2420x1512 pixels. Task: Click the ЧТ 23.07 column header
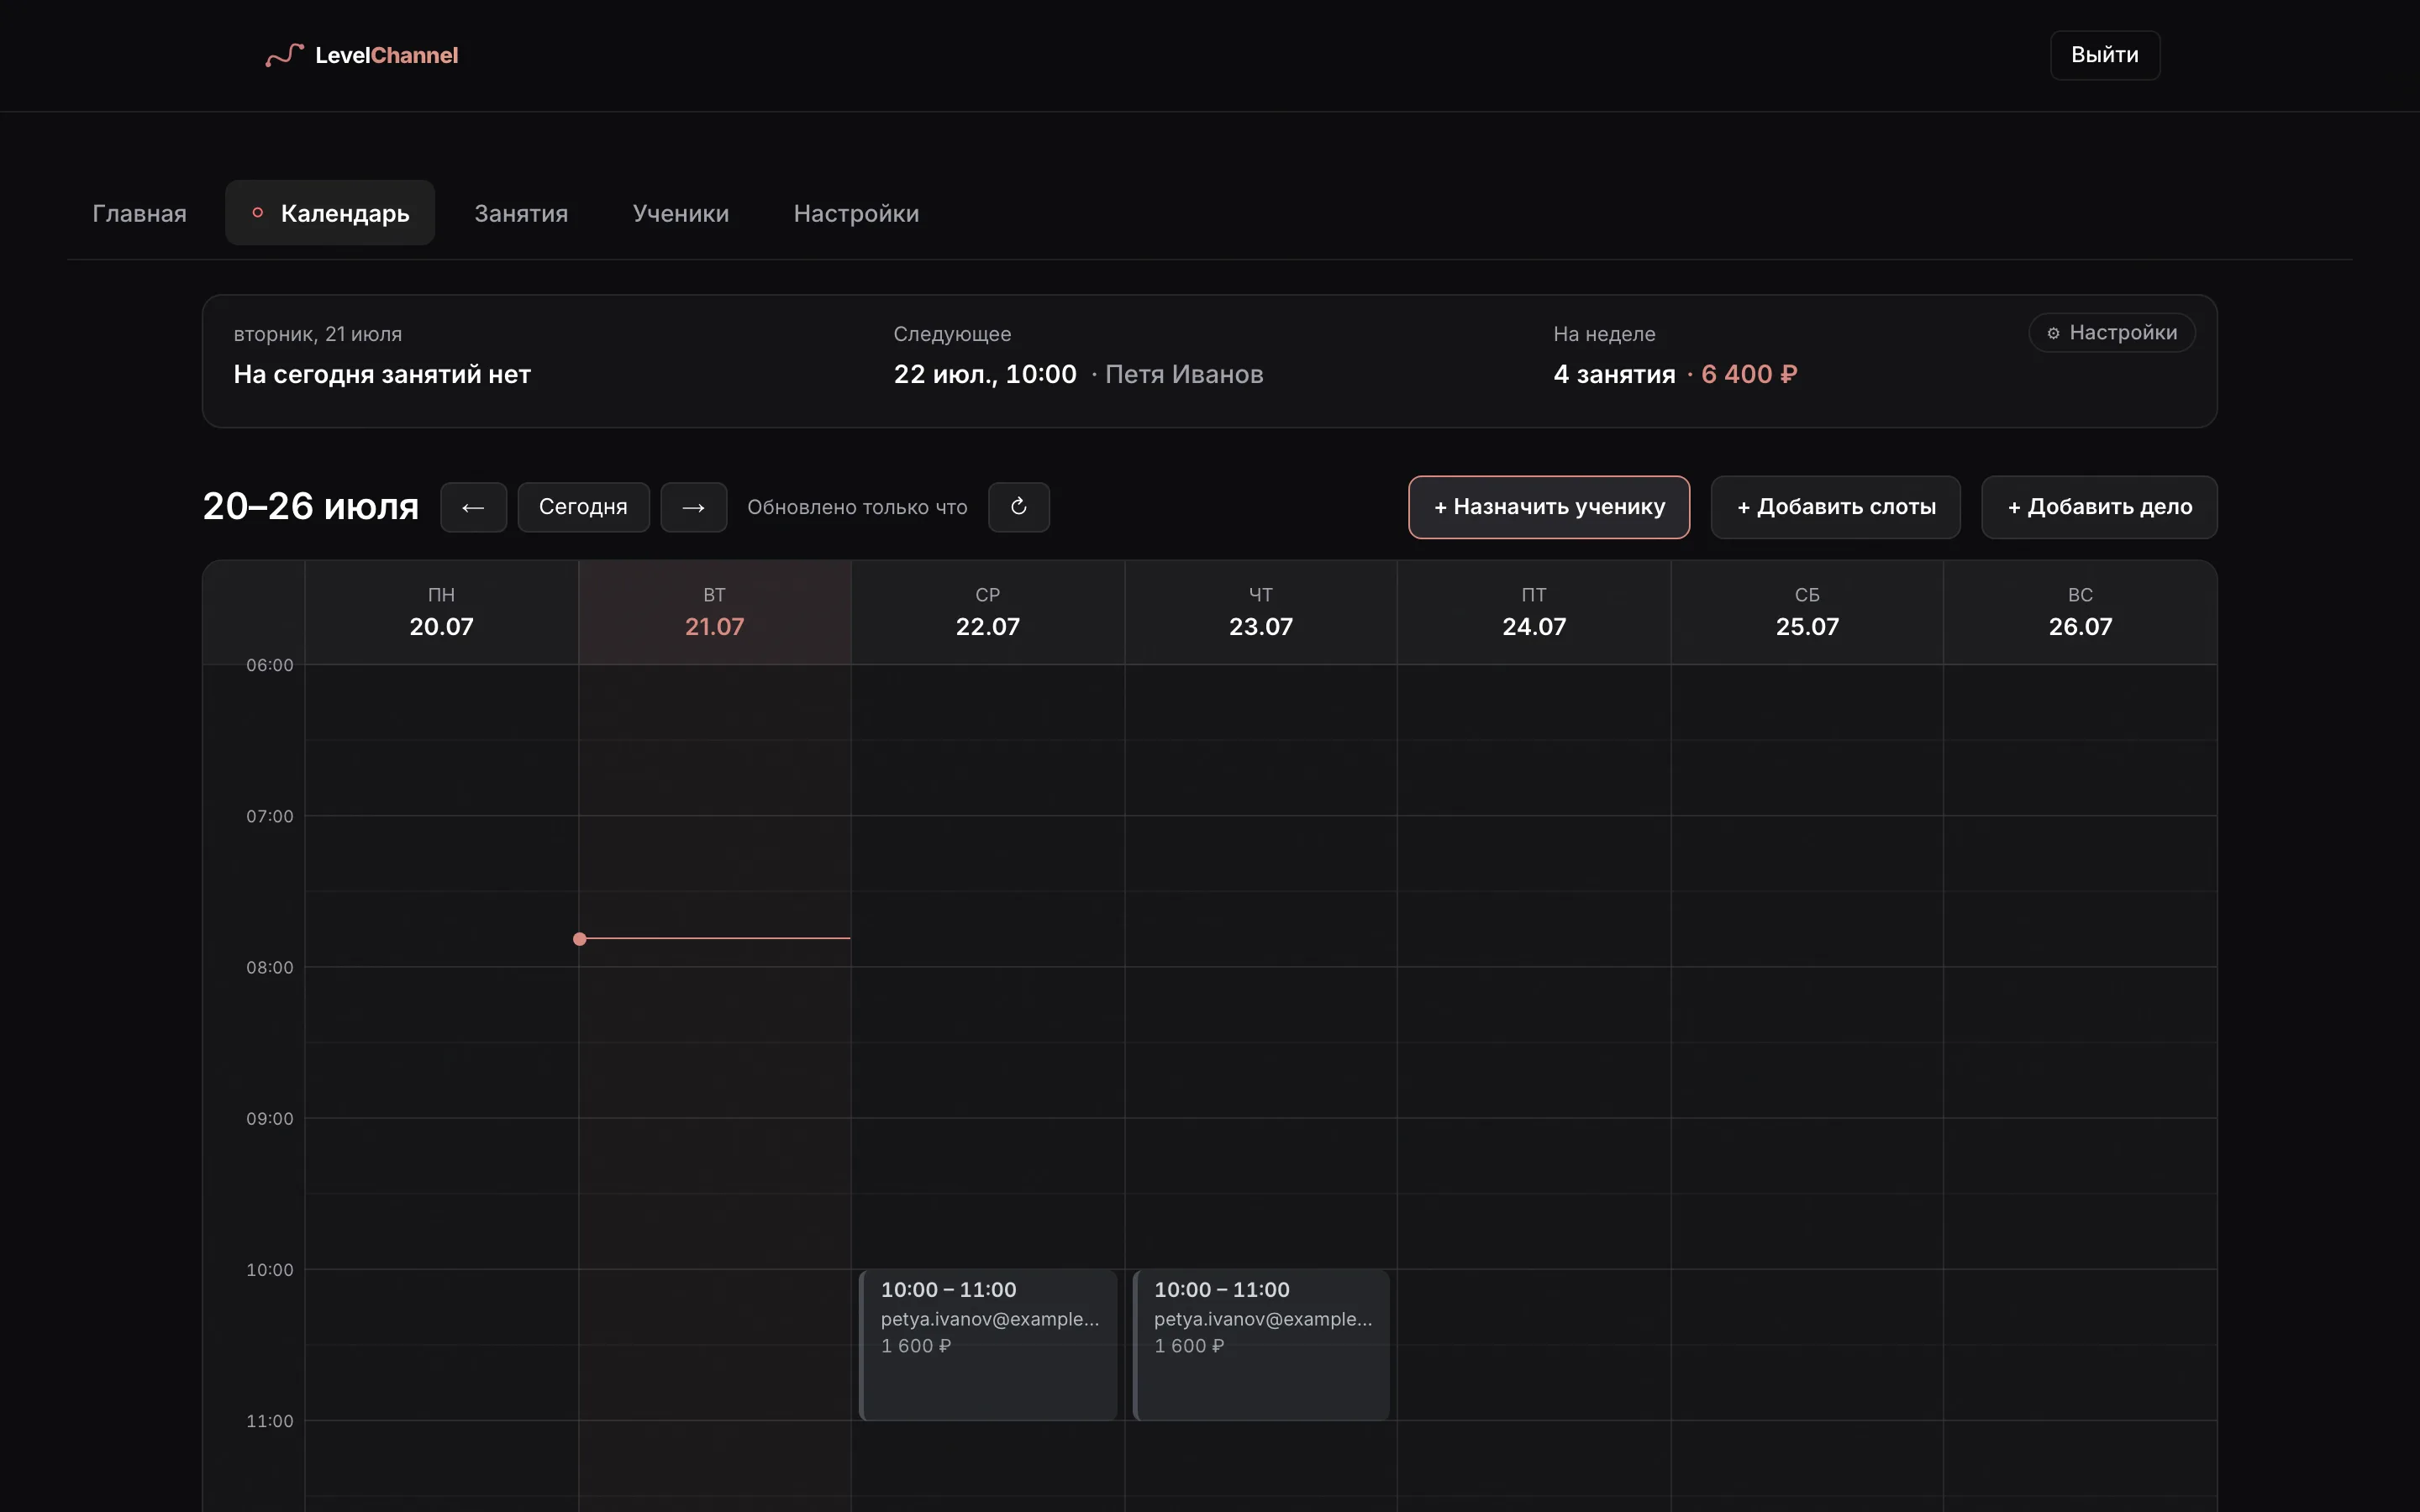click(1261, 612)
